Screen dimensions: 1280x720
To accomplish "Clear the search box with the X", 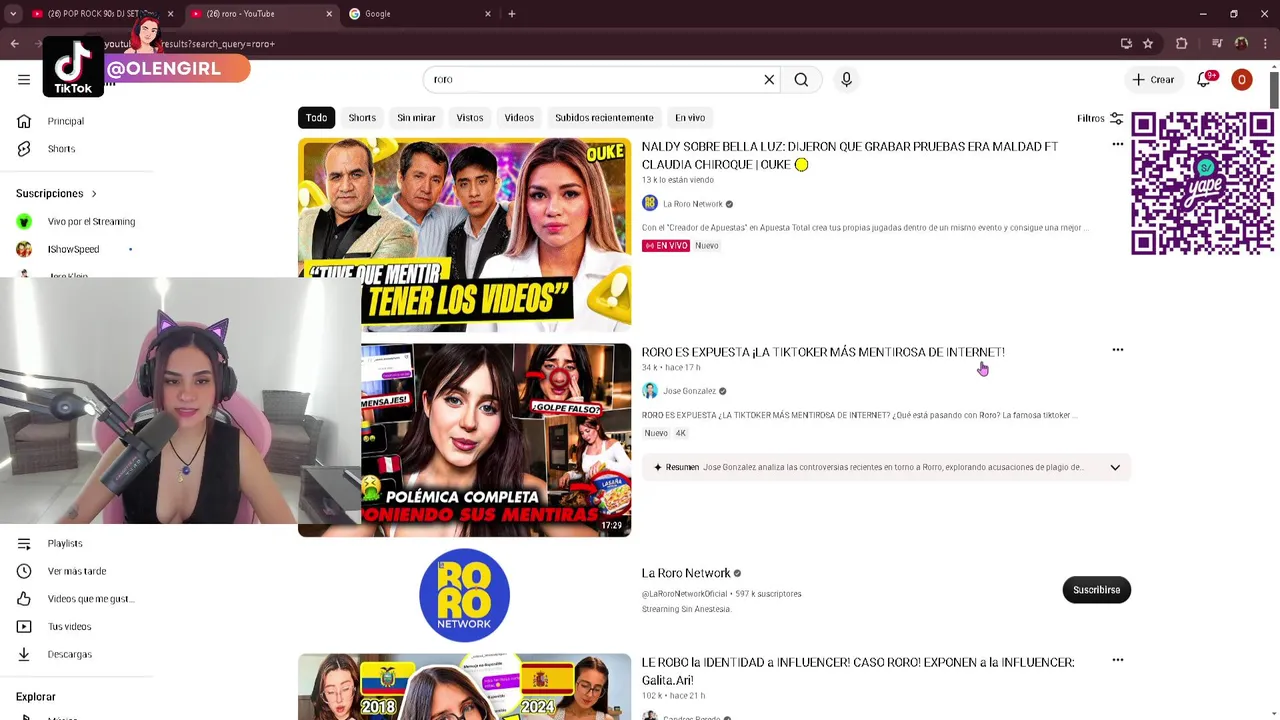I will click(769, 80).
